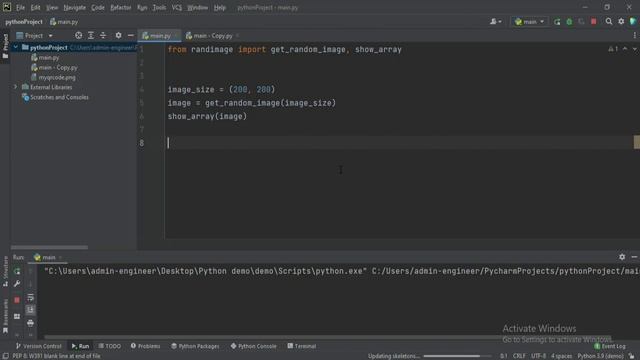Open the main run configuration dropdown

529,22
